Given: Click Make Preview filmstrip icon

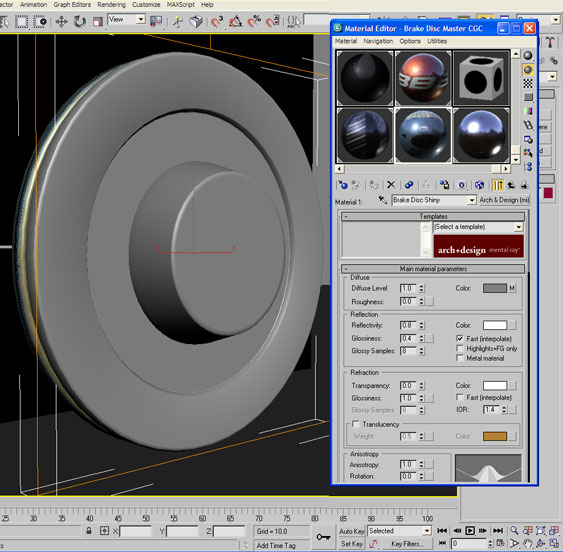Looking at the screenshot, I should pos(528,125).
